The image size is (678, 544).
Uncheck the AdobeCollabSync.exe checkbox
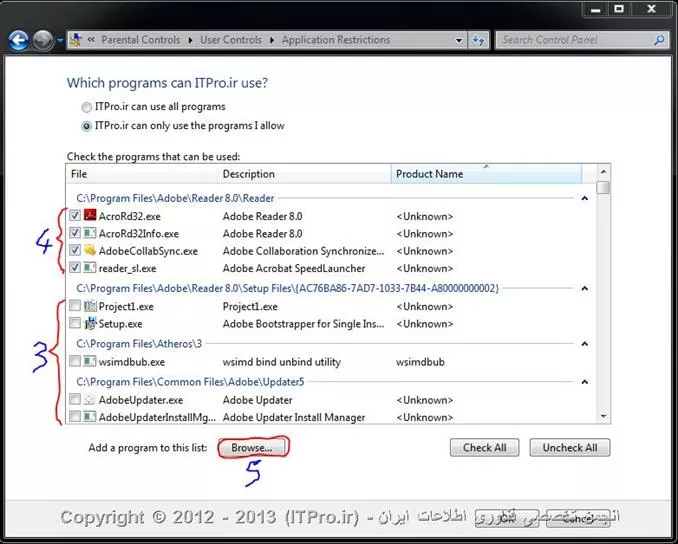click(x=75, y=250)
